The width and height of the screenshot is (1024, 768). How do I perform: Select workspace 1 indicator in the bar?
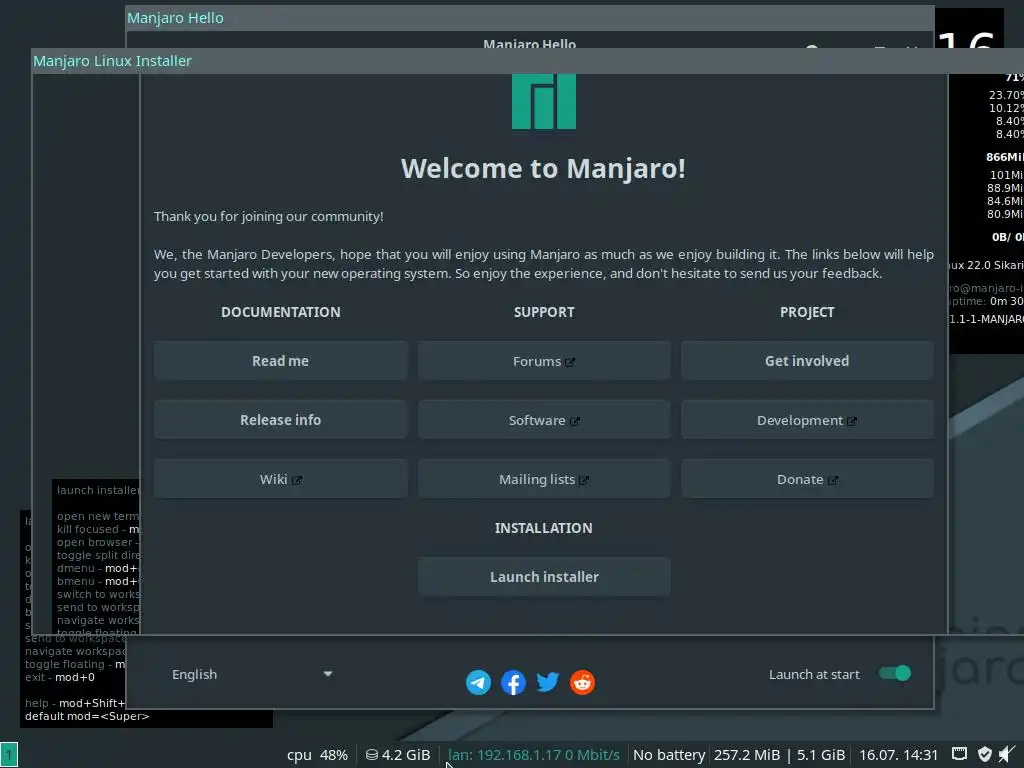[x=9, y=755]
